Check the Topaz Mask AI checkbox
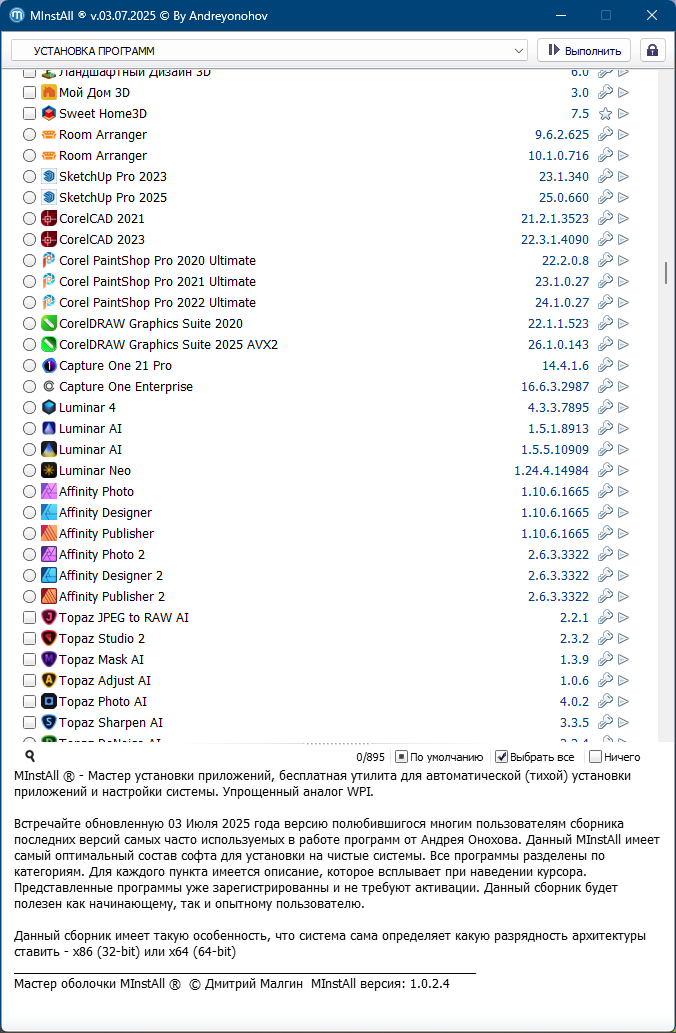676x1033 pixels. (29, 659)
